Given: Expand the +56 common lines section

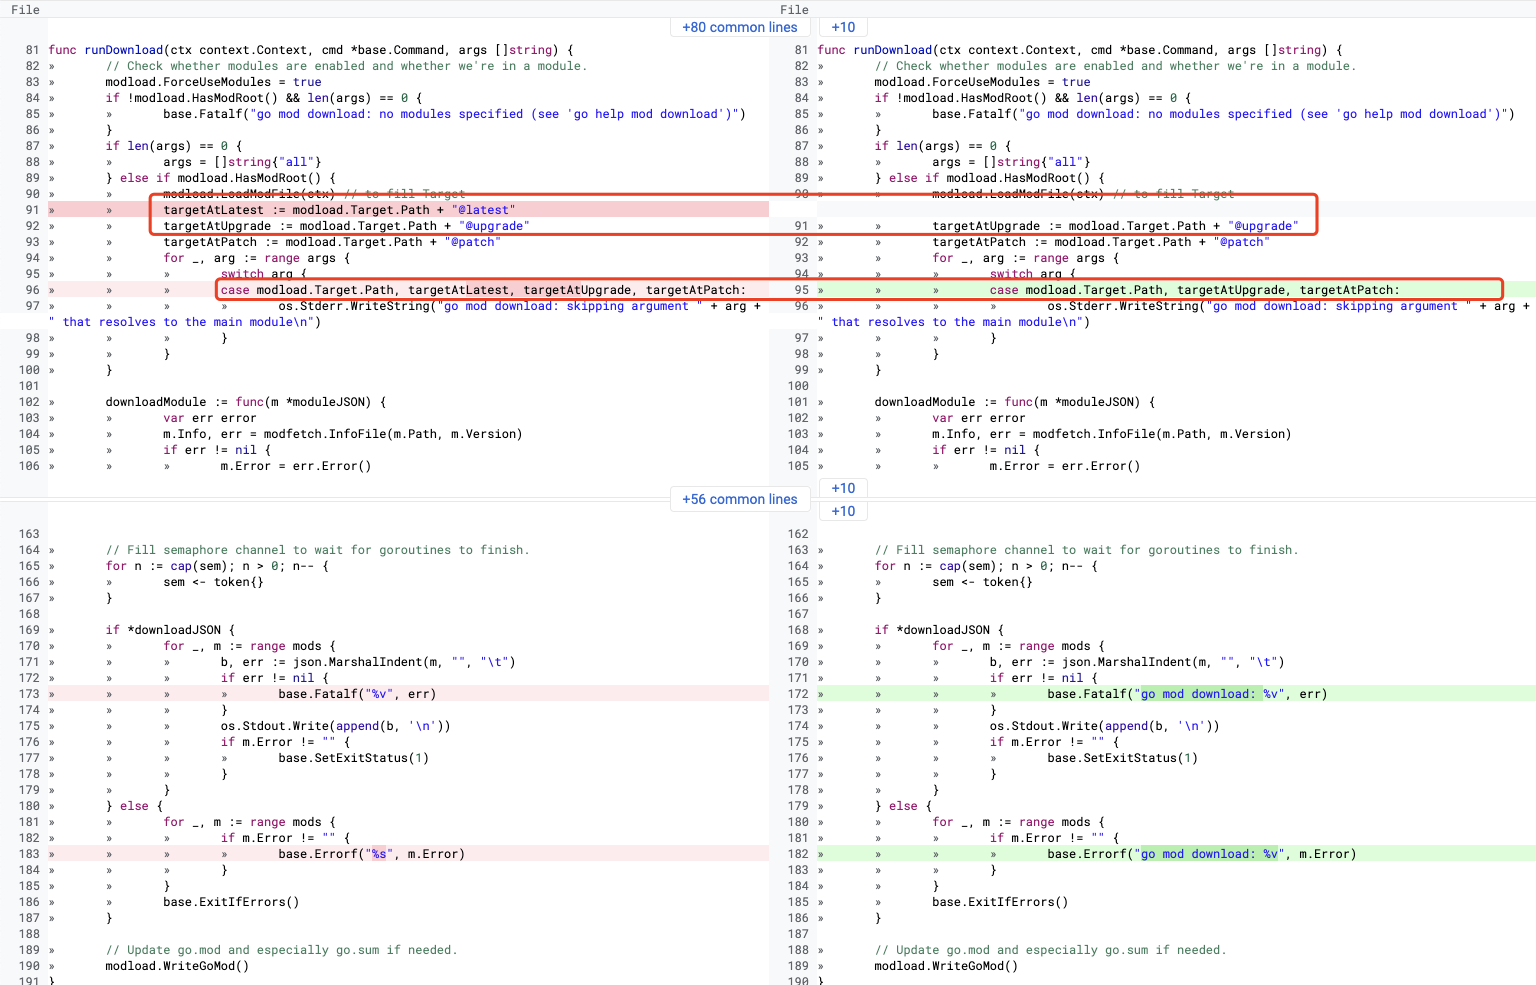Looking at the screenshot, I should pos(740,499).
